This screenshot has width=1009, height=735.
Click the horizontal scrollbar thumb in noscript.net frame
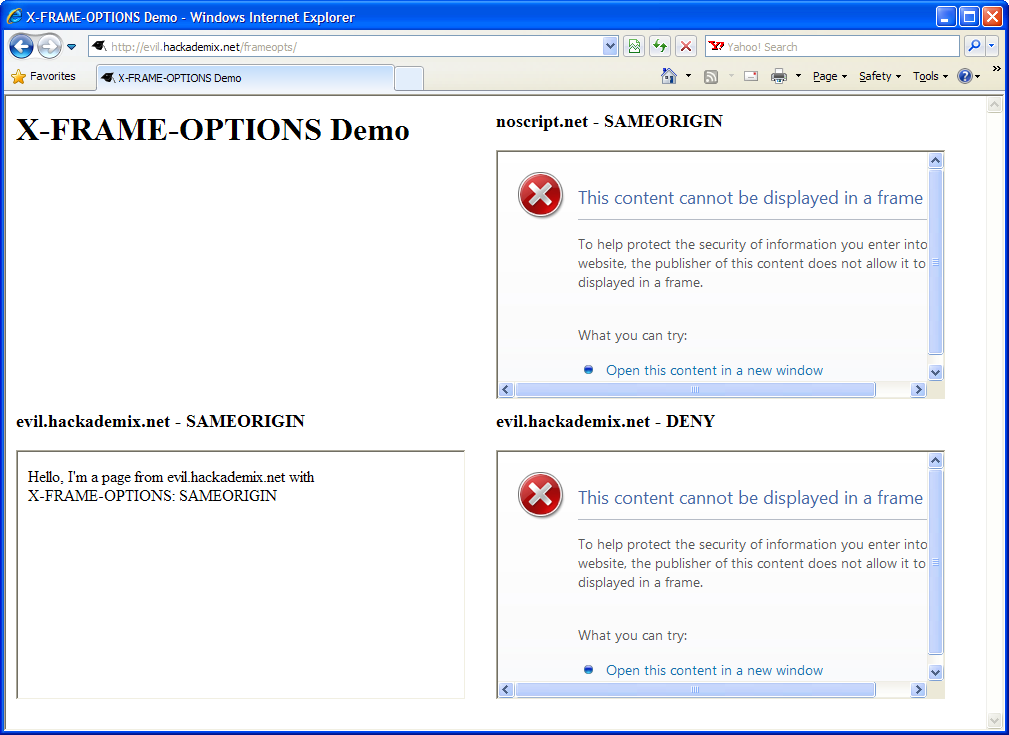pyautogui.click(x=695, y=389)
